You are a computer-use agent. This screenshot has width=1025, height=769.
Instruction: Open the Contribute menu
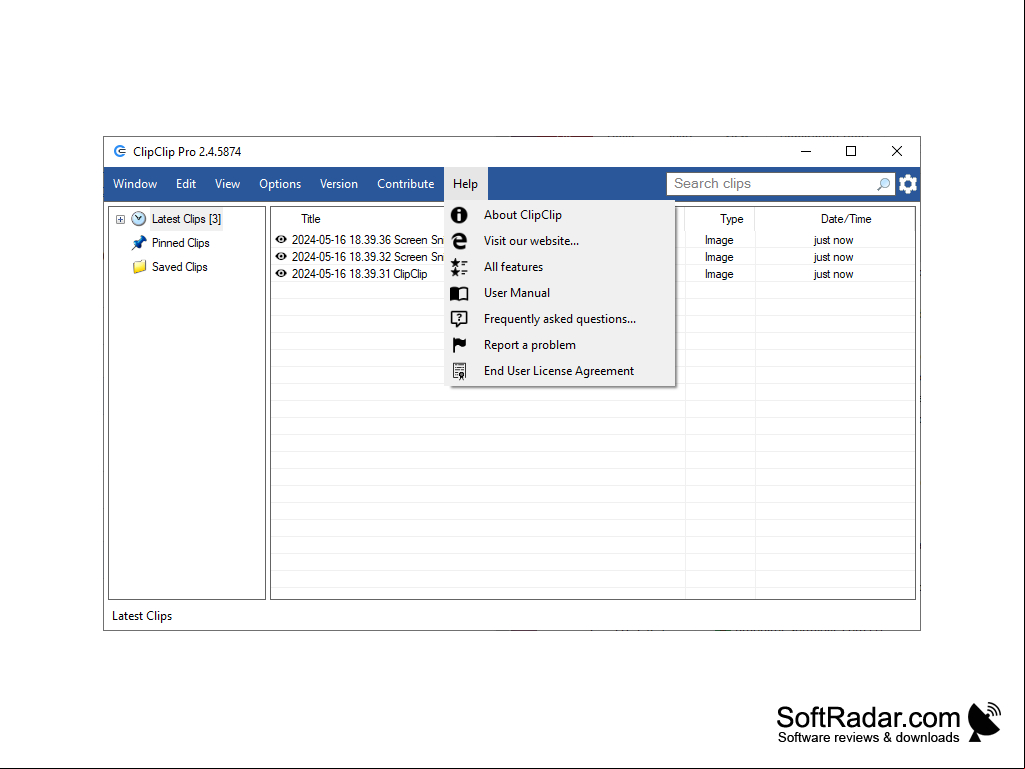click(x=405, y=184)
